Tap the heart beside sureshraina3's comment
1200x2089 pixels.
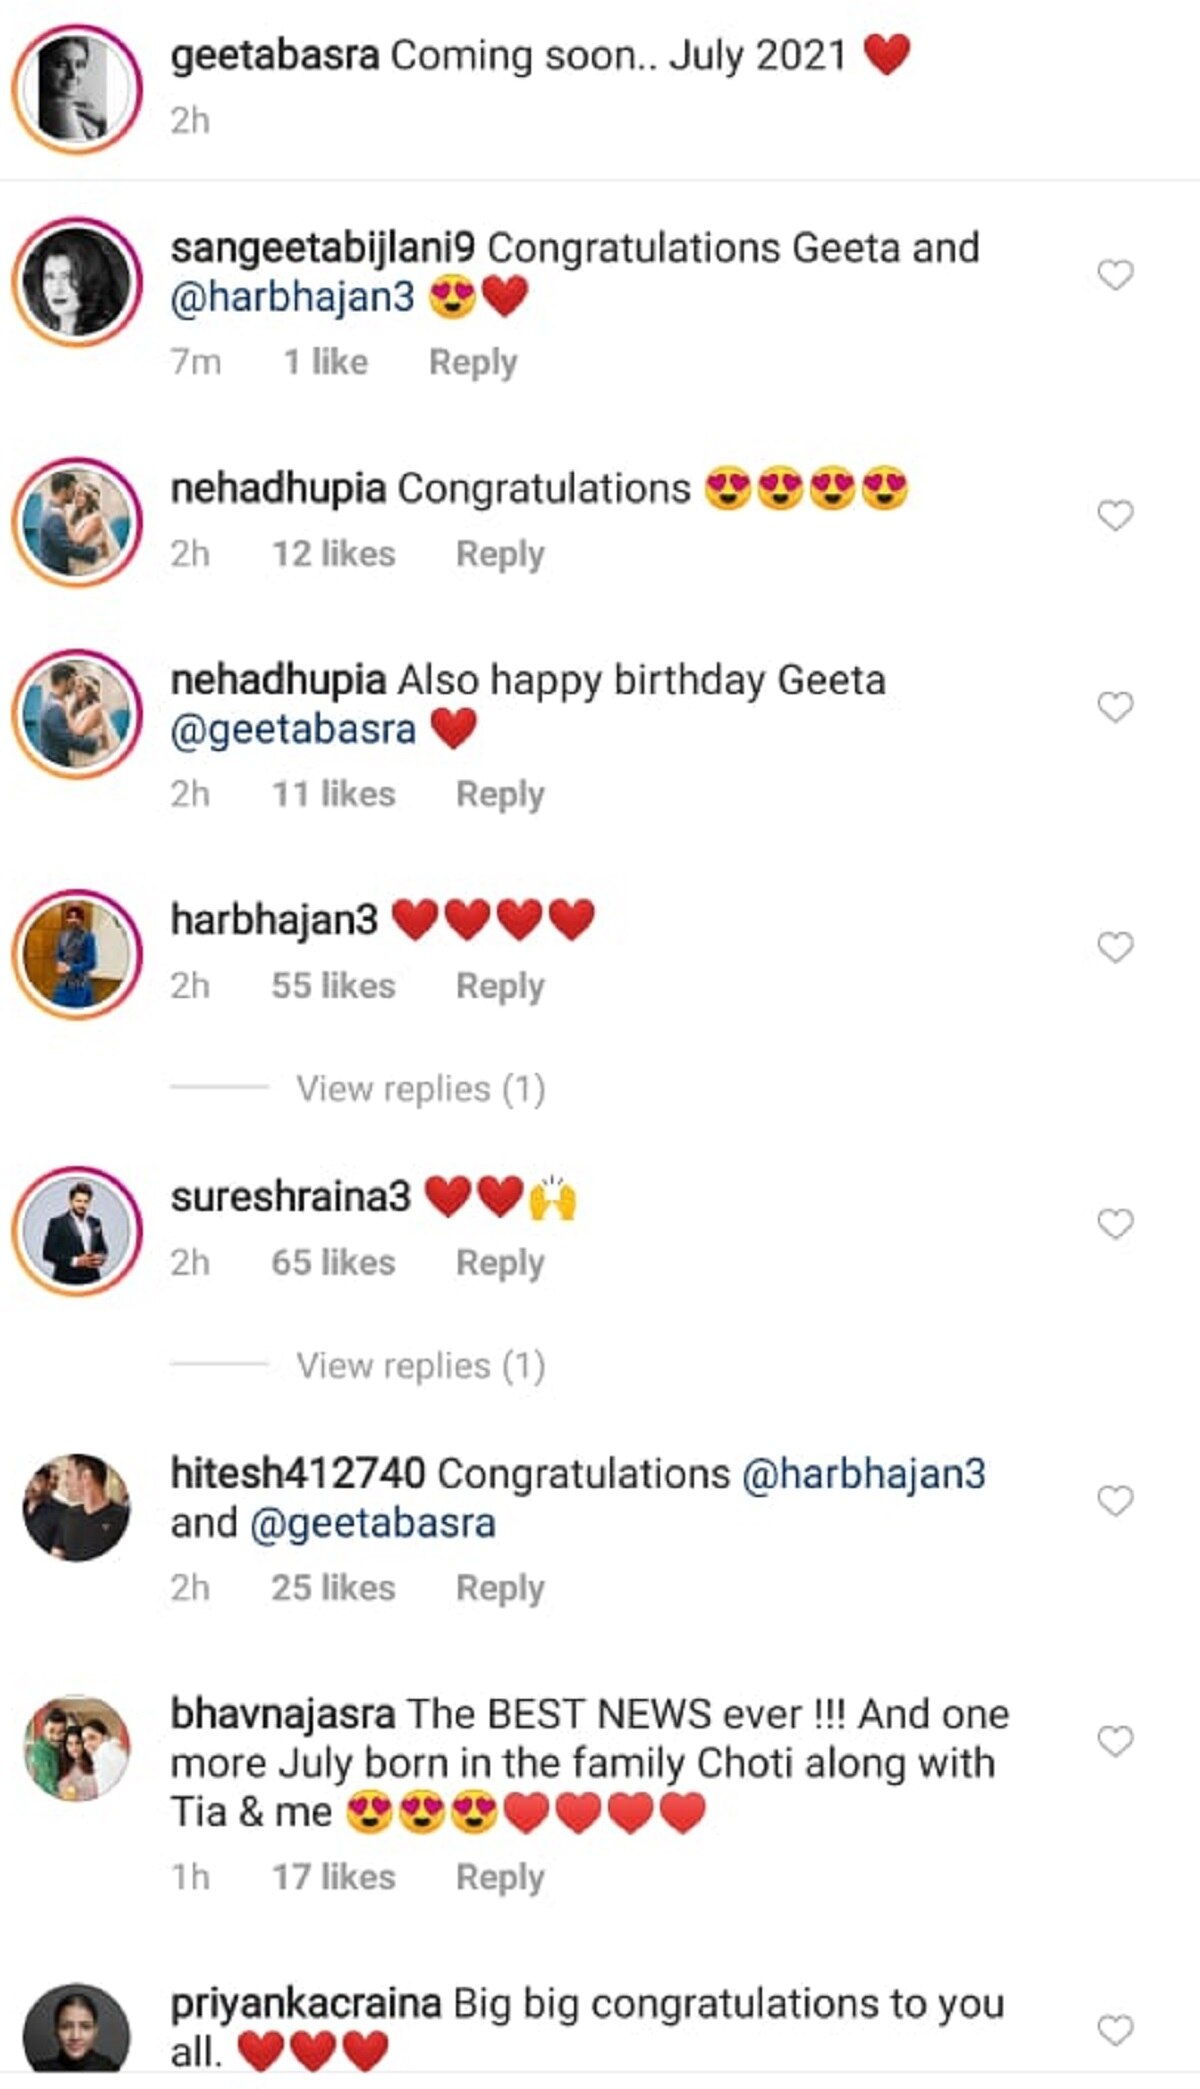[1115, 1224]
